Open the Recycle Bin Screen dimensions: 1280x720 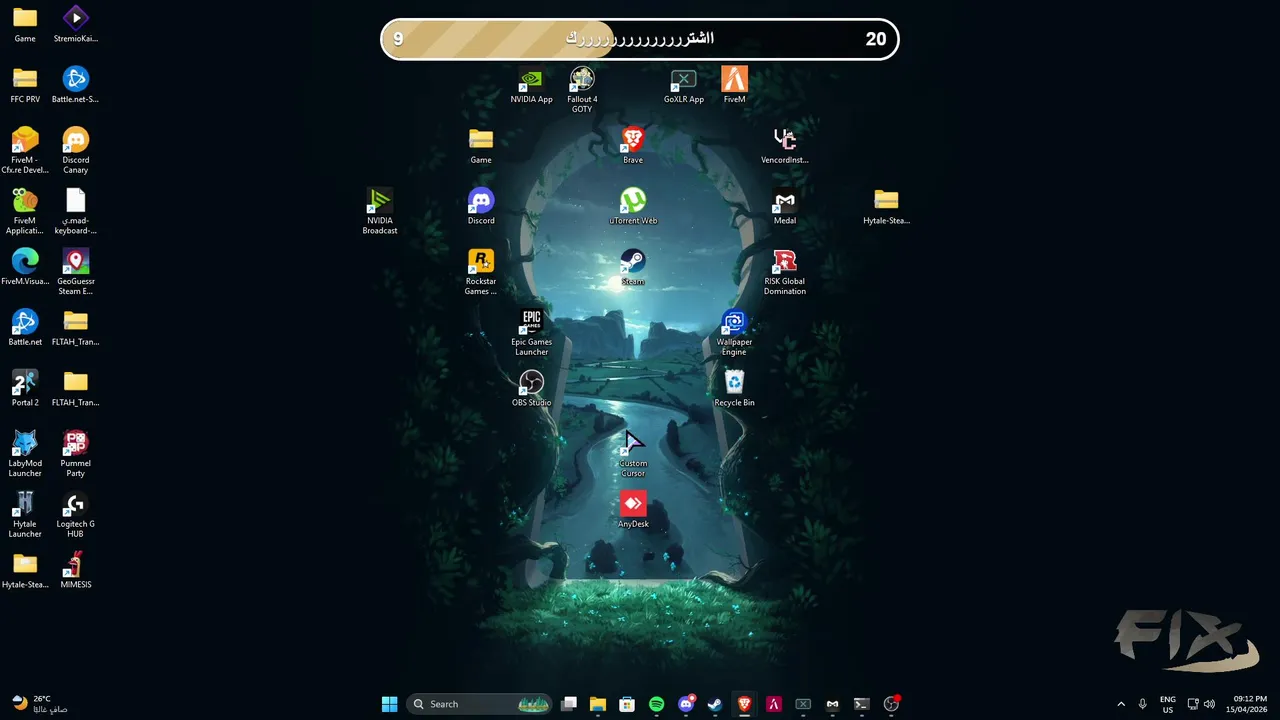[x=734, y=388]
